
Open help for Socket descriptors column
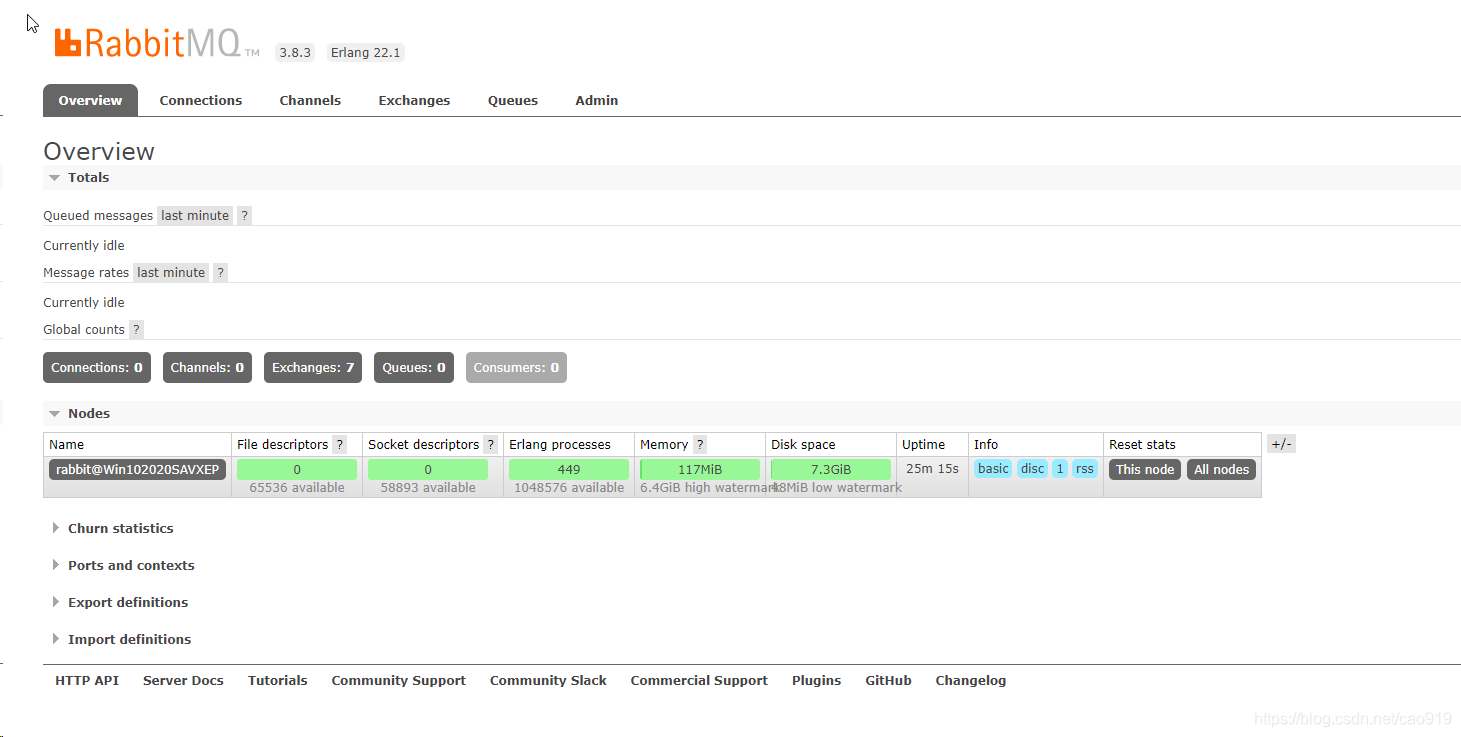click(490, 444)
